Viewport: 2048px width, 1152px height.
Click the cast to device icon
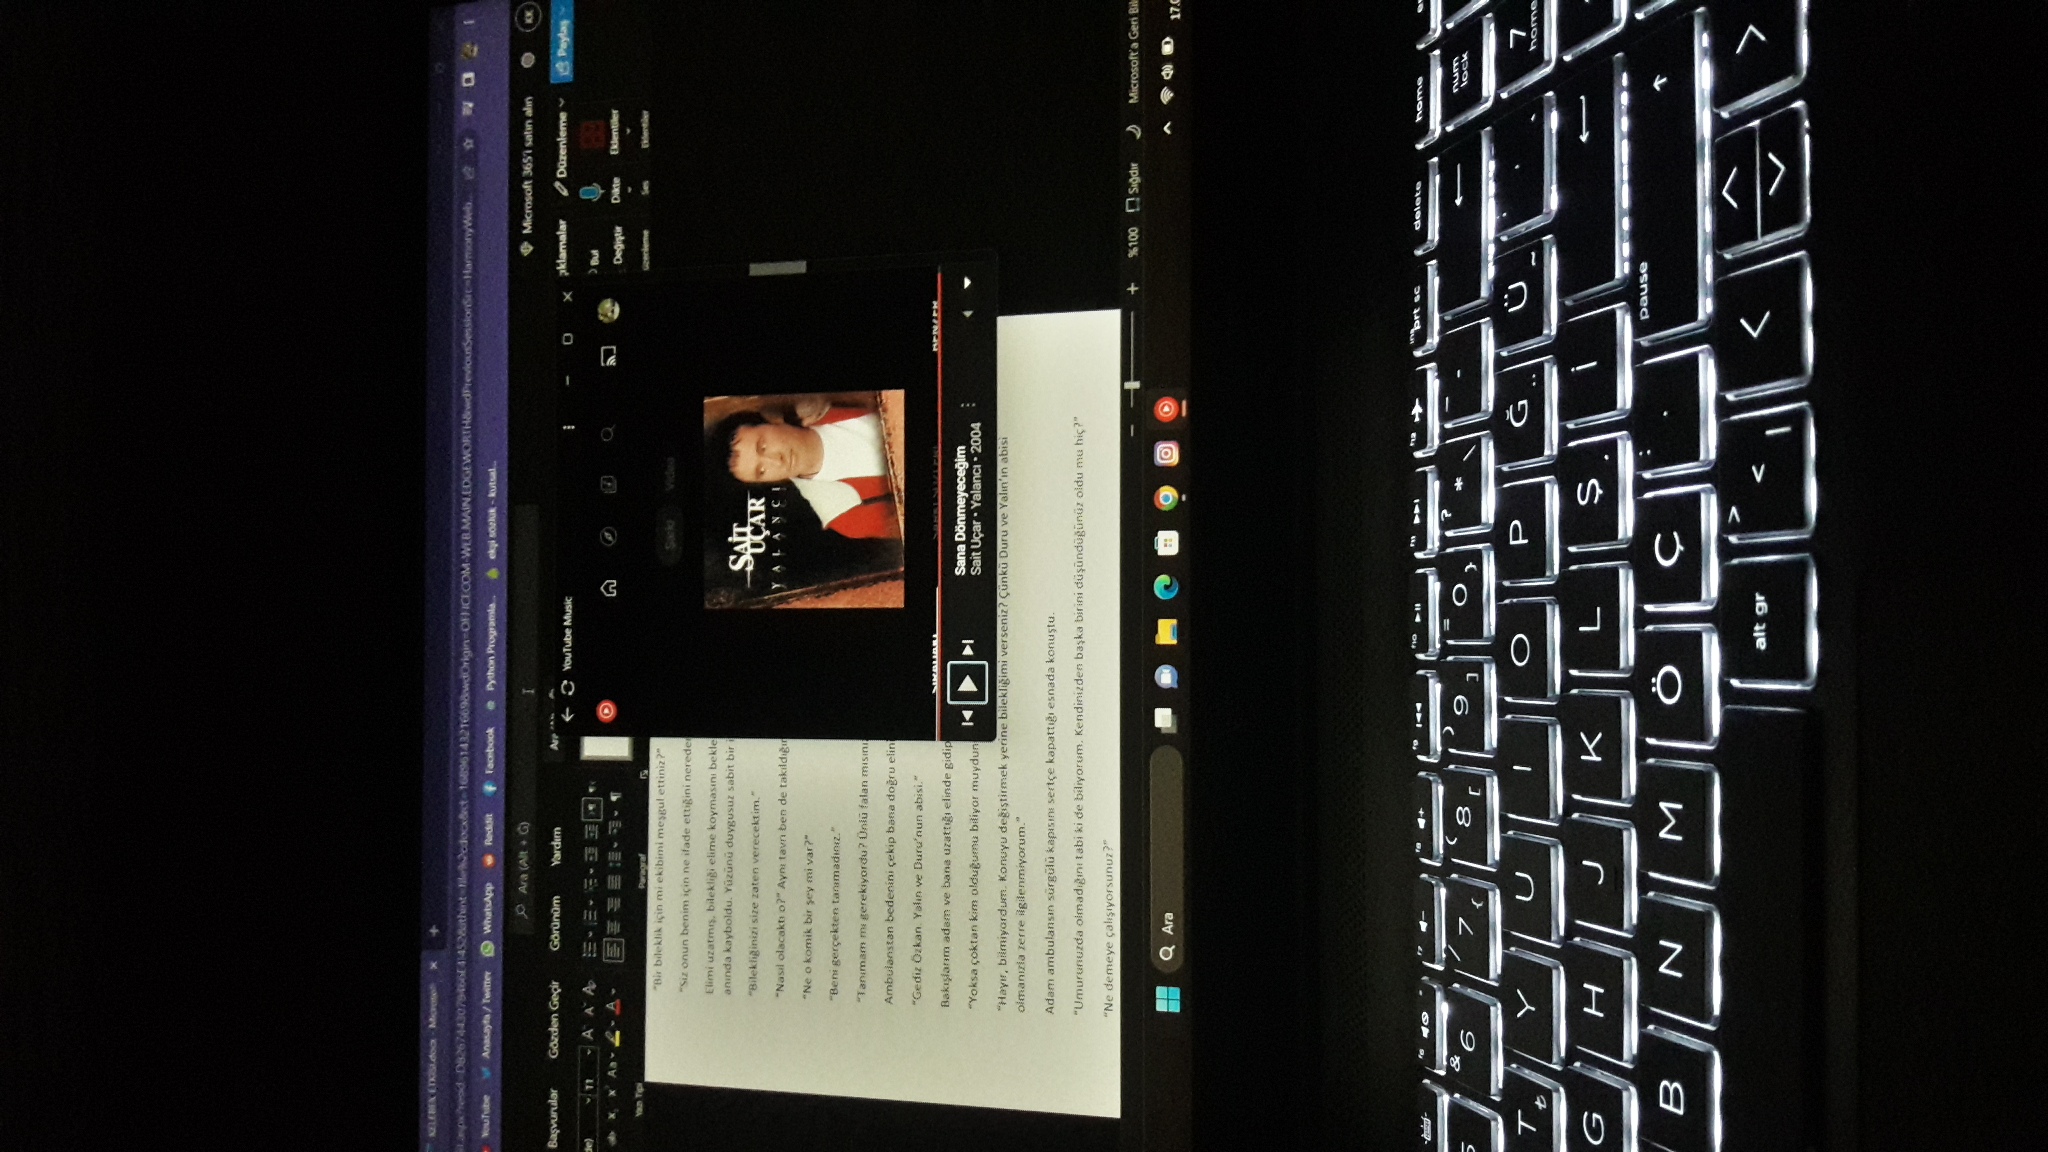tap(608, 357)
